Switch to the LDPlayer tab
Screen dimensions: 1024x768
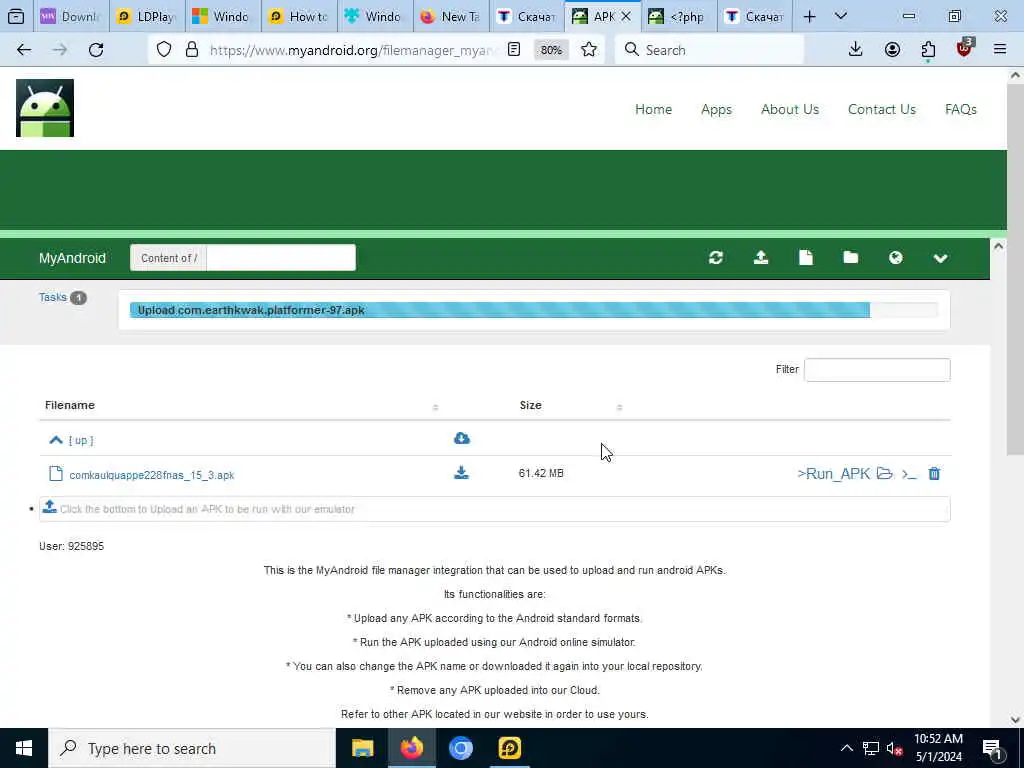click(x=147, y=16)
